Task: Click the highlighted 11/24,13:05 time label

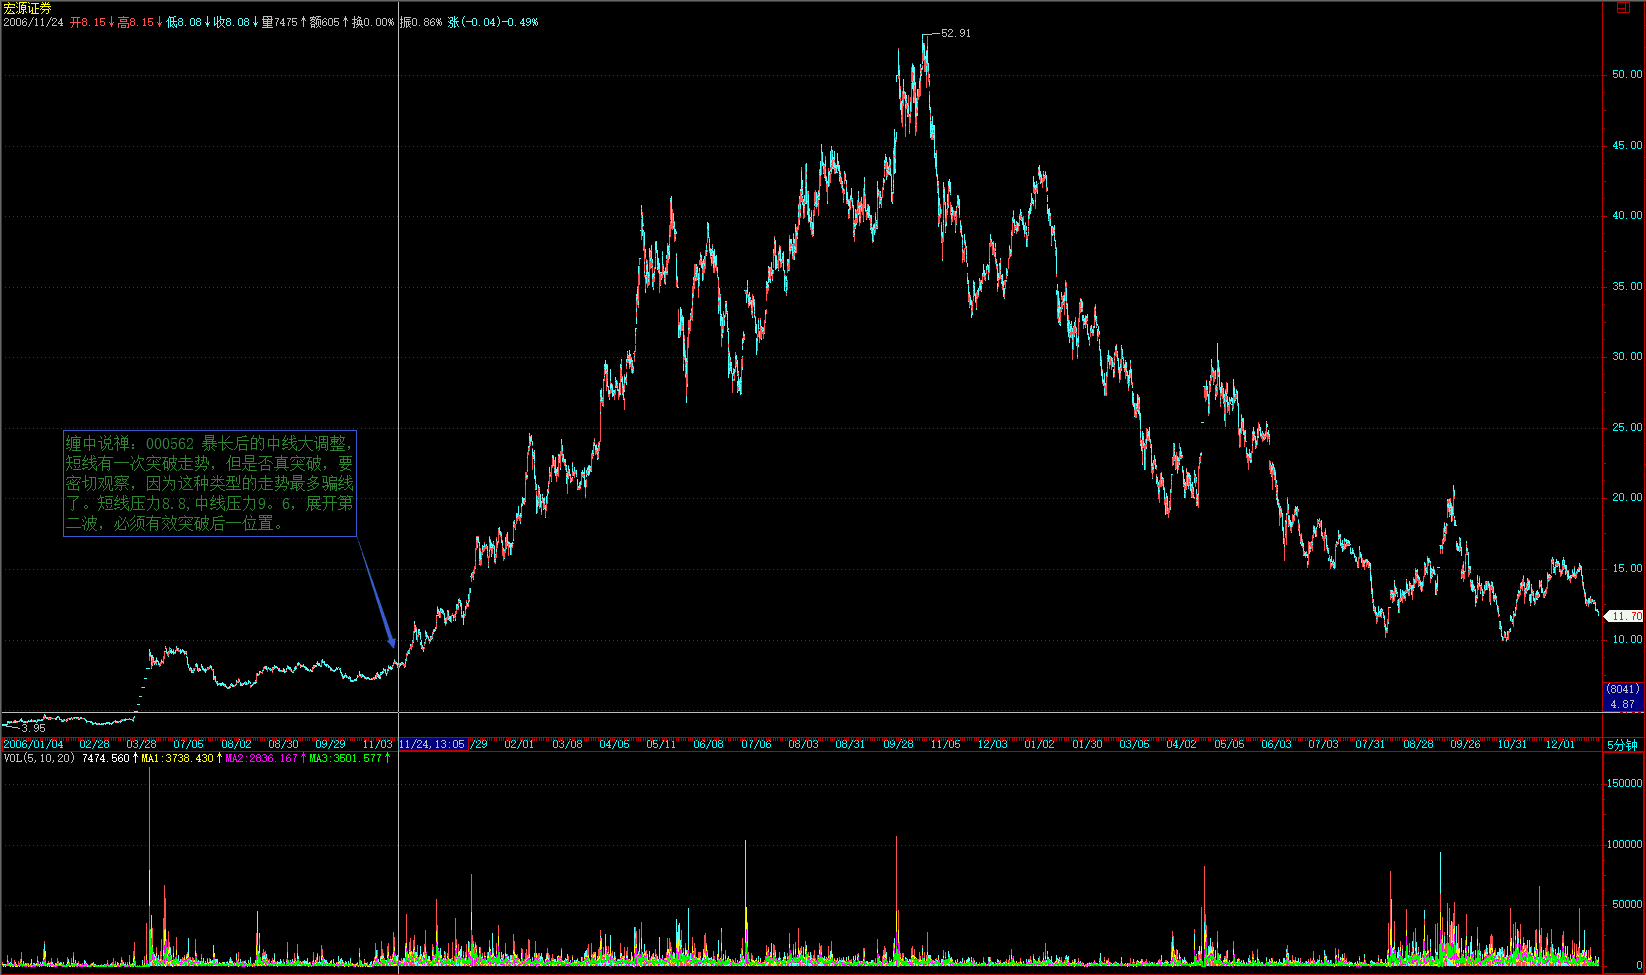Action: point(432,745)
